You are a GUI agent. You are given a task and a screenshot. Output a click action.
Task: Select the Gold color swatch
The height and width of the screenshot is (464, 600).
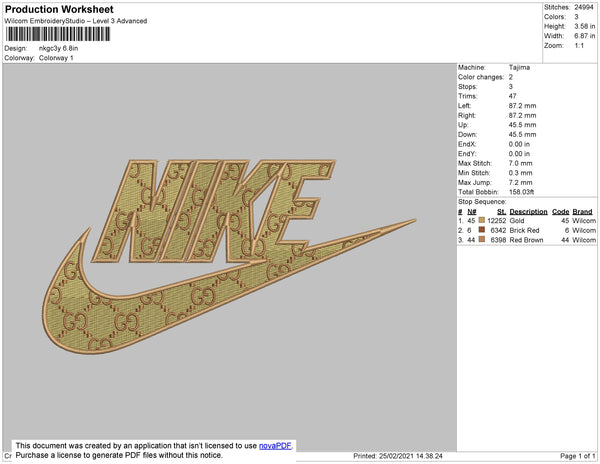(x=482, y=221)
